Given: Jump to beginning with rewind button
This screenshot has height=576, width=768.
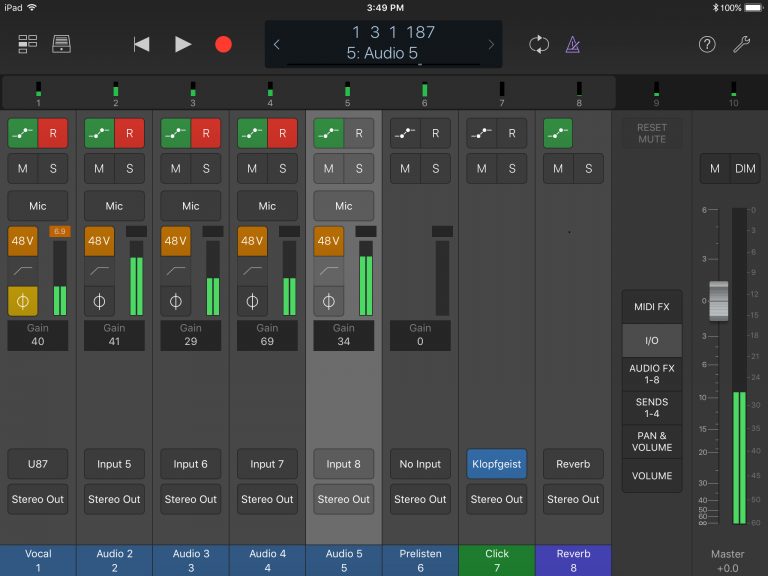Looking at the screenshot, I should pyautogui.click(x=141, y=45).
